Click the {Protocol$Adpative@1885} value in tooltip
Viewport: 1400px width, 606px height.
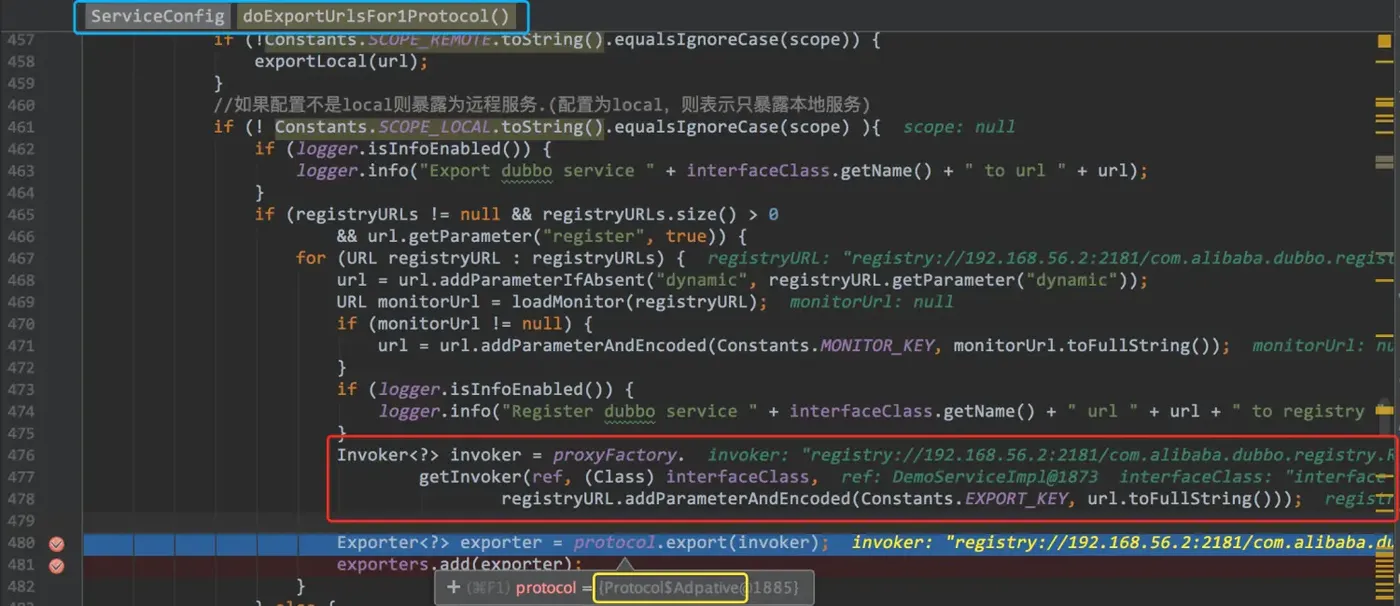click(x=697, y=588)
